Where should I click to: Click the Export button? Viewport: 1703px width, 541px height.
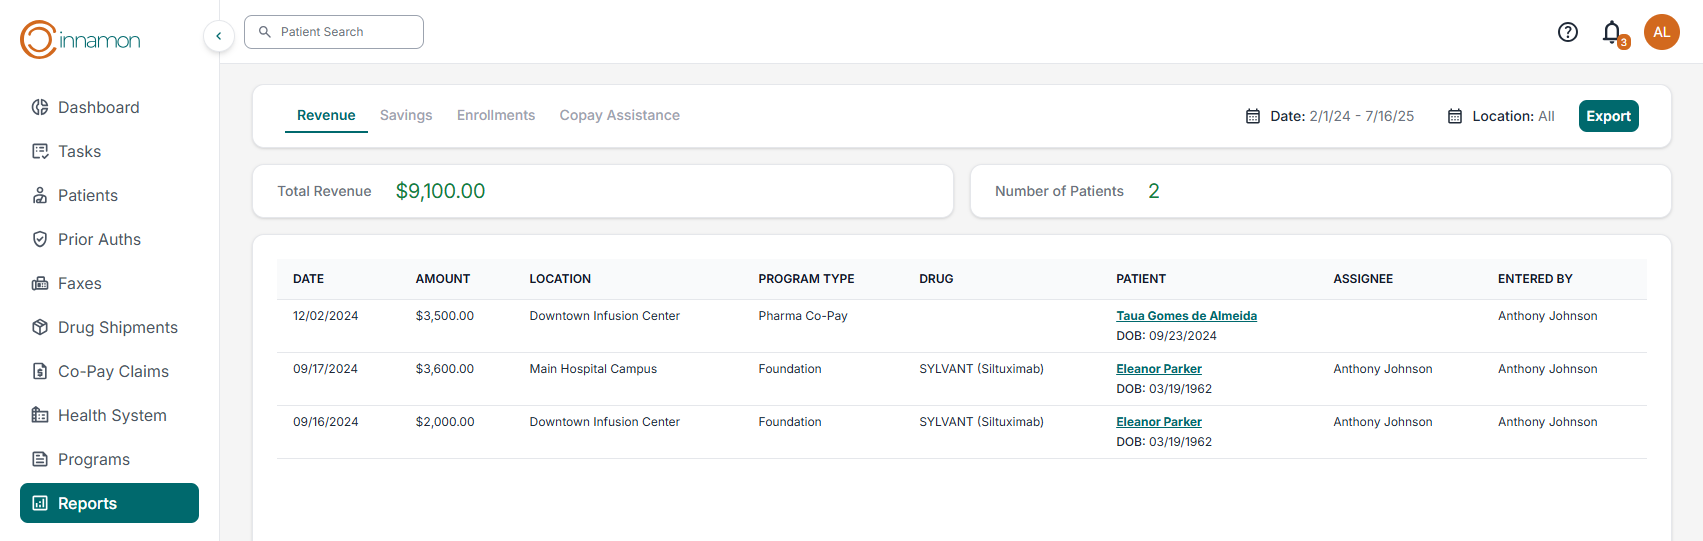pyautogui.click(x=1608, y=116)
